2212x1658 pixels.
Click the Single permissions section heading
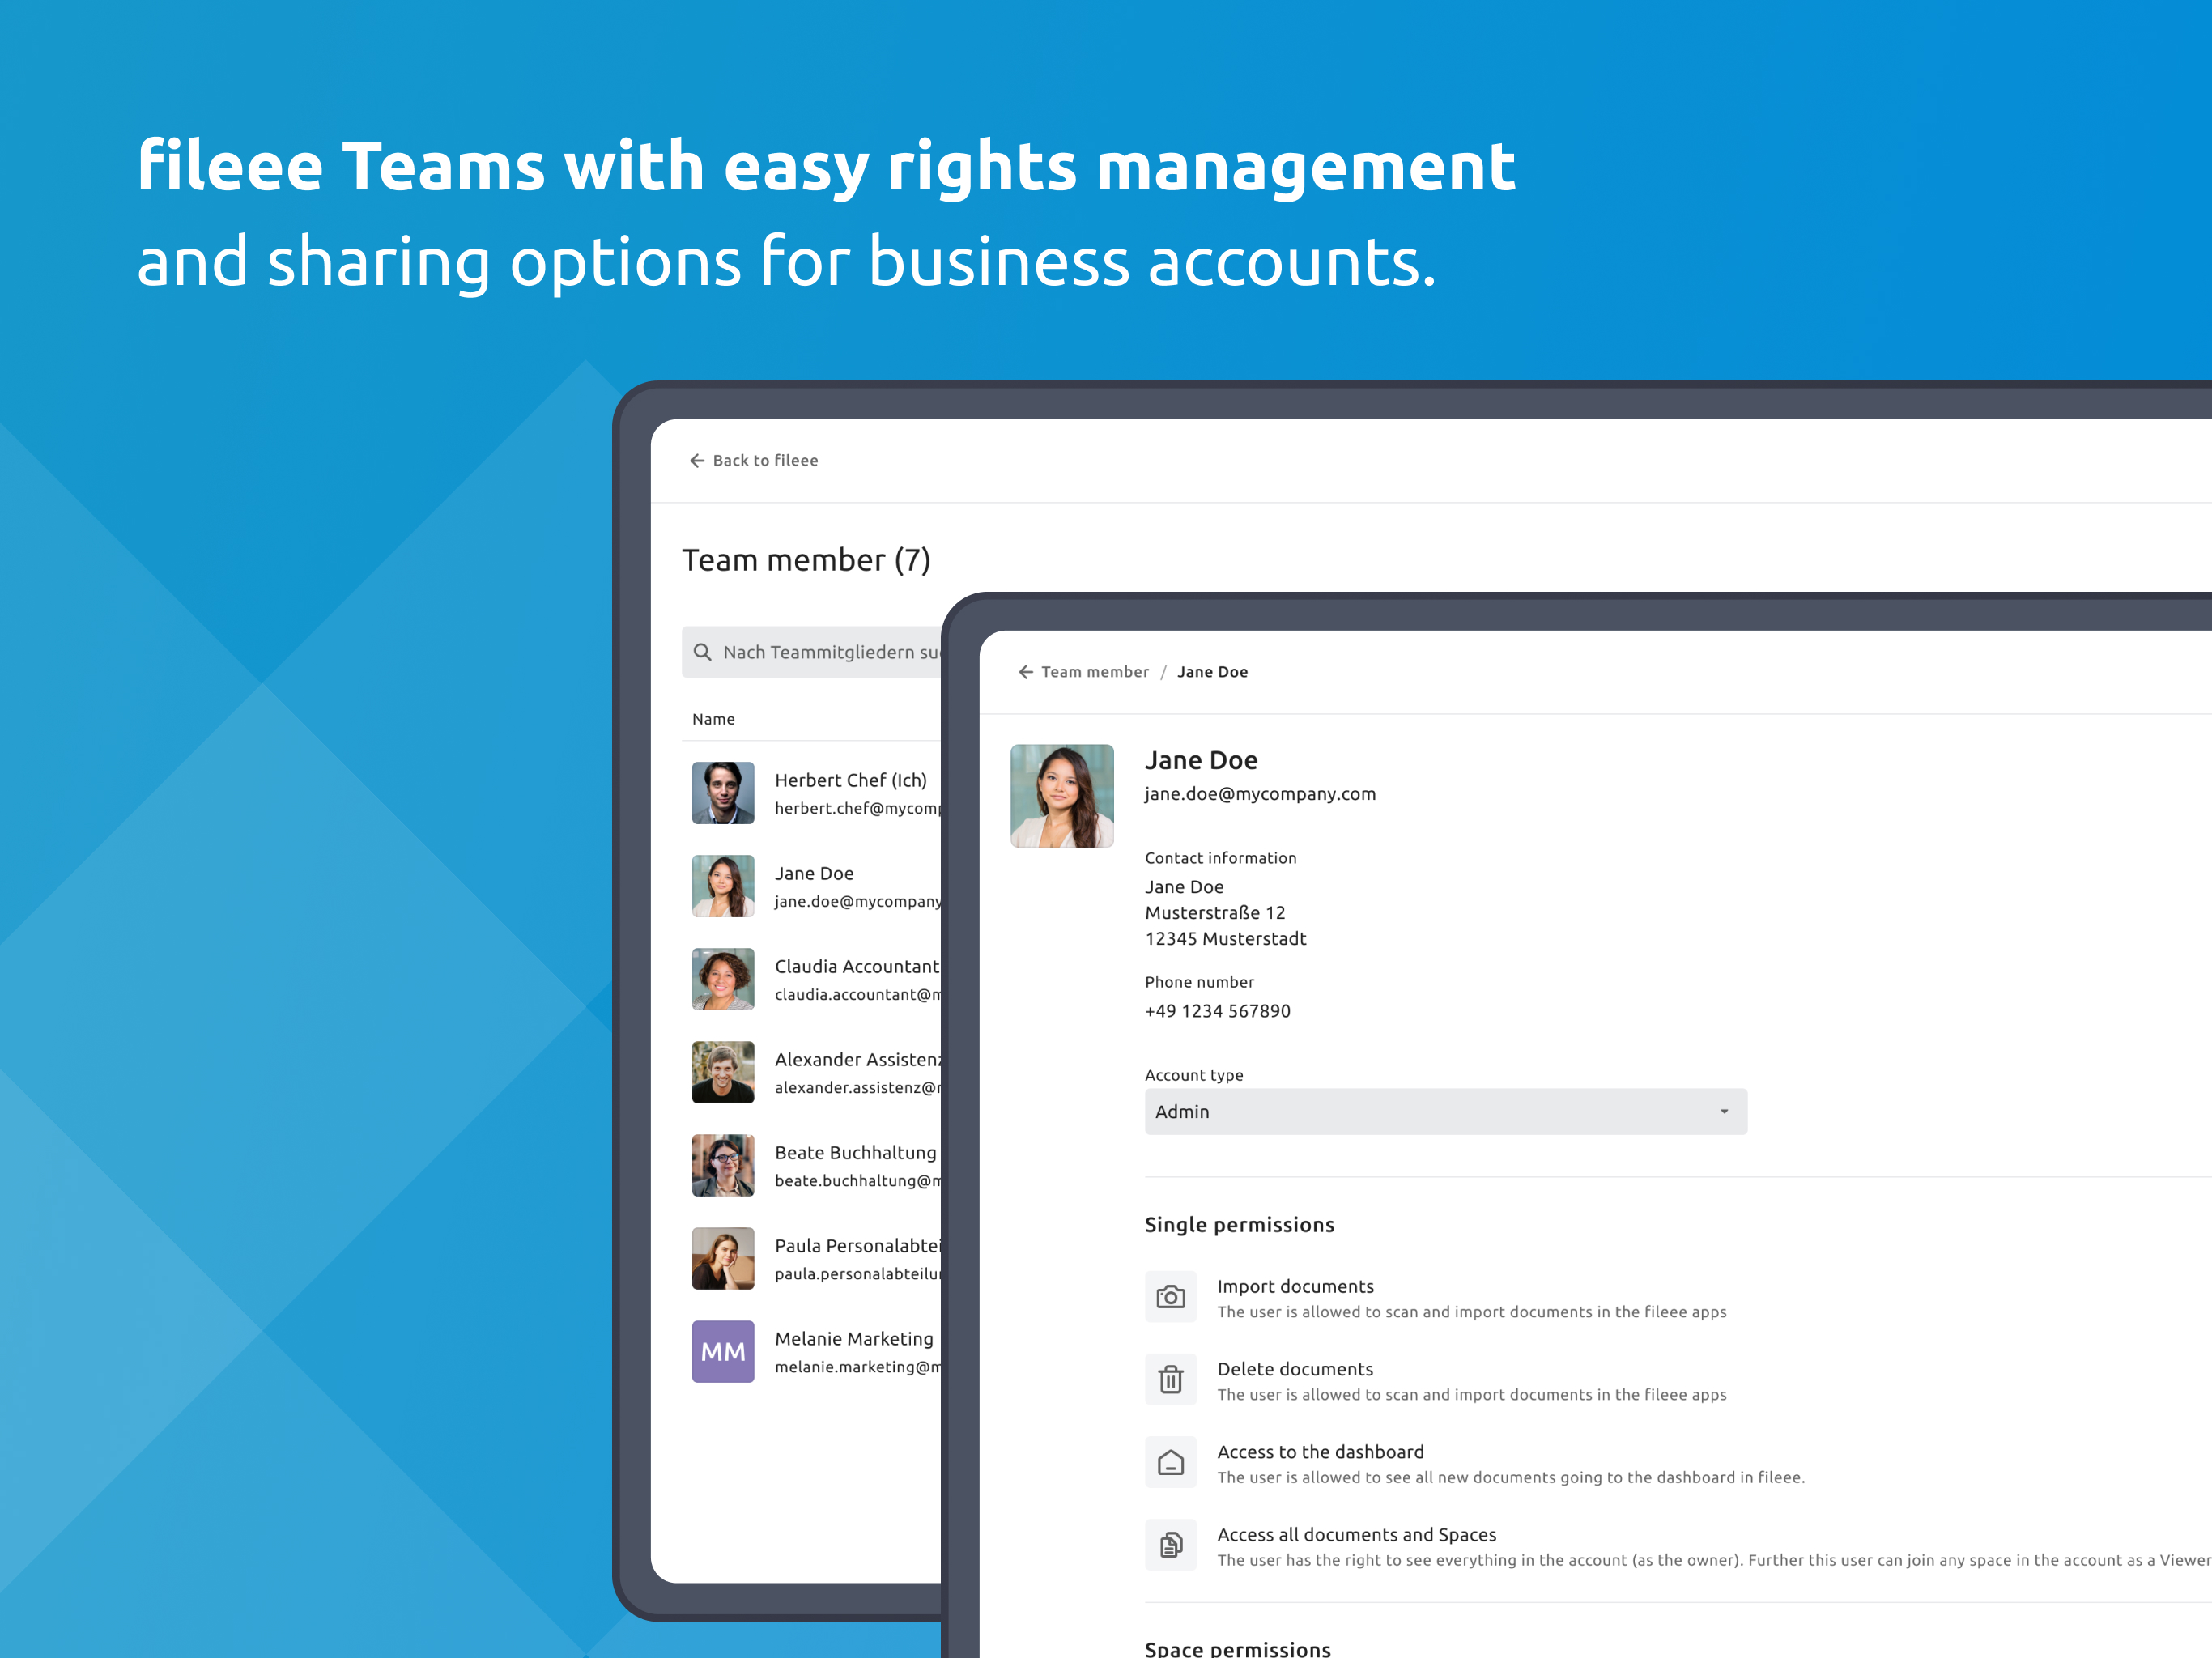[x=1239, y=1225]
